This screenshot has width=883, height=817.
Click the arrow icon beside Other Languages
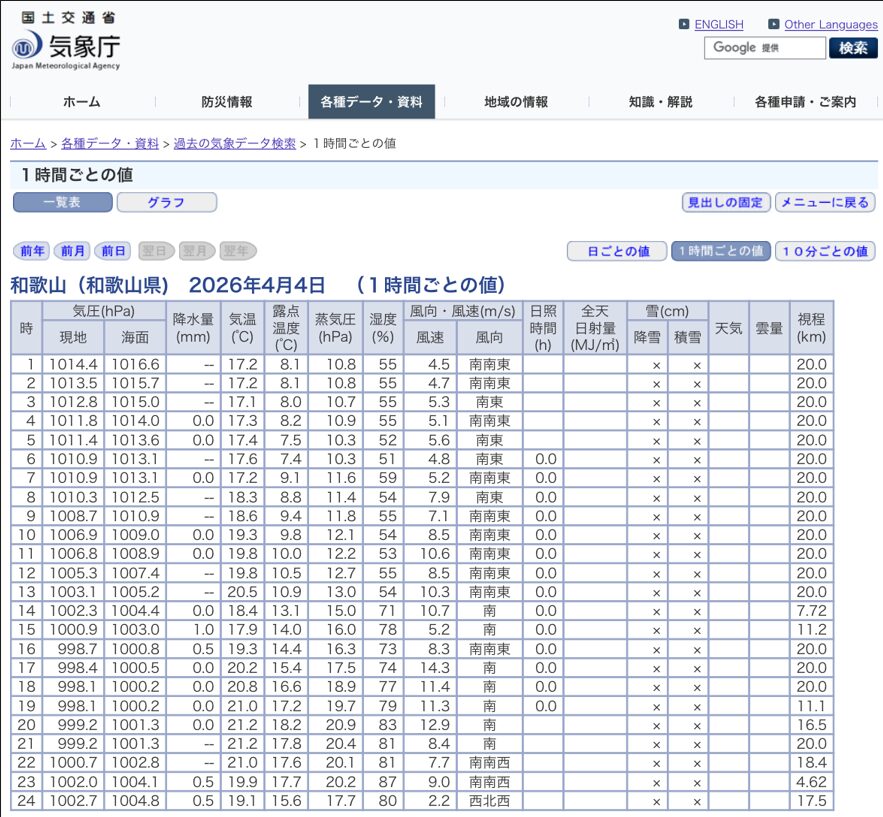pos(774,25)
